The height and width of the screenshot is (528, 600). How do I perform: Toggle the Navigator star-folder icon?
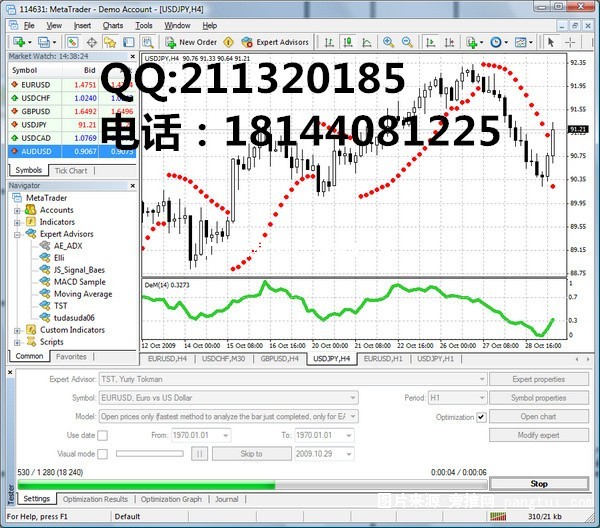pos(110,42)
